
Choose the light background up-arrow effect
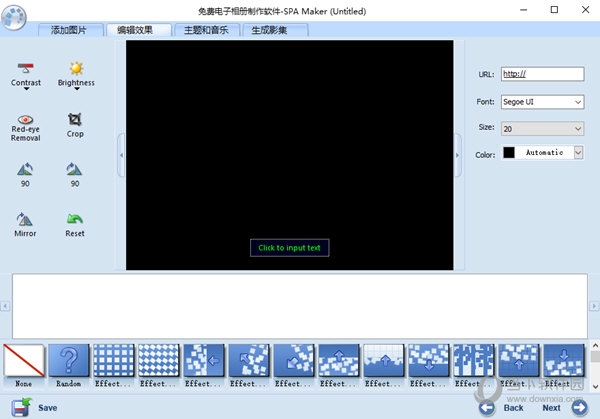[384, 360]
